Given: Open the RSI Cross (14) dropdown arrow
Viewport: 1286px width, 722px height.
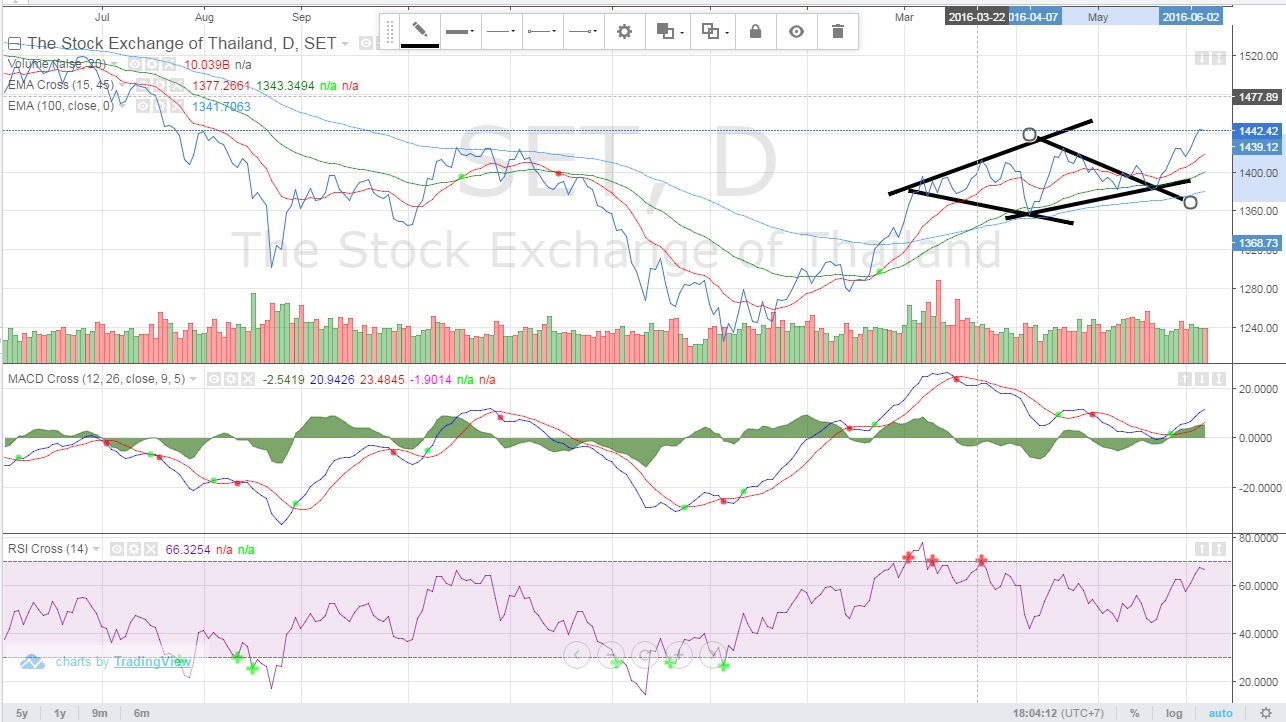Looking at the screenshot, I should (x=97, y=549).
